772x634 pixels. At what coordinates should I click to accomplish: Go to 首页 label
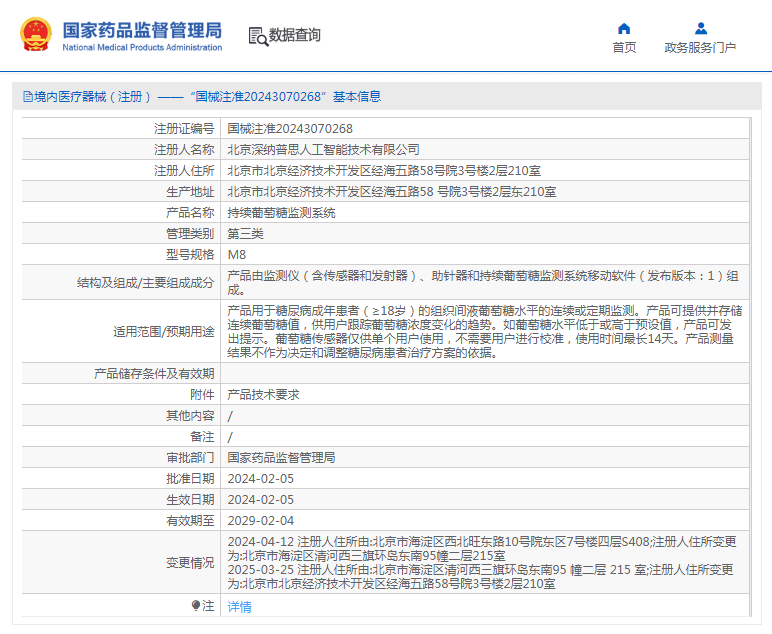tap(624, 47)
